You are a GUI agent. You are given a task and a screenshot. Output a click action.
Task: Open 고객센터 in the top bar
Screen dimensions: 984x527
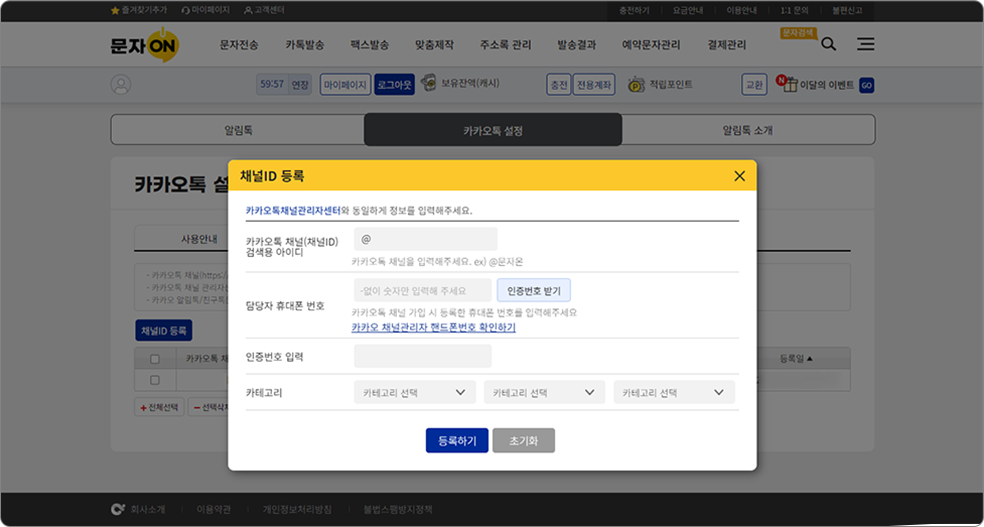tap(264, 11)
